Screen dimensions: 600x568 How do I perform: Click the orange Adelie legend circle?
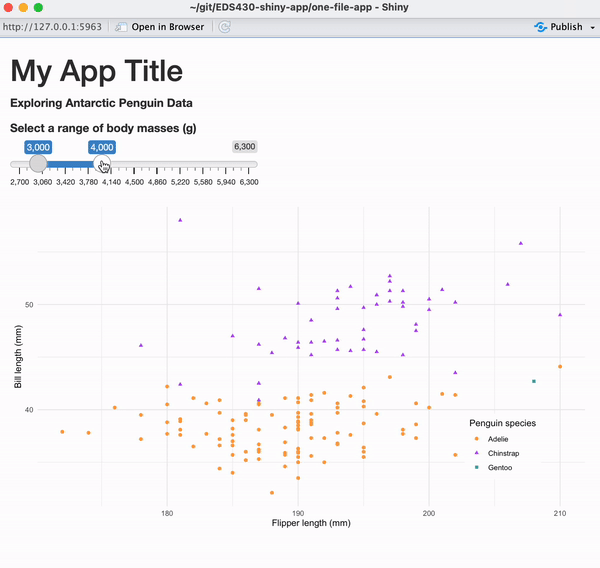[476, 439]
